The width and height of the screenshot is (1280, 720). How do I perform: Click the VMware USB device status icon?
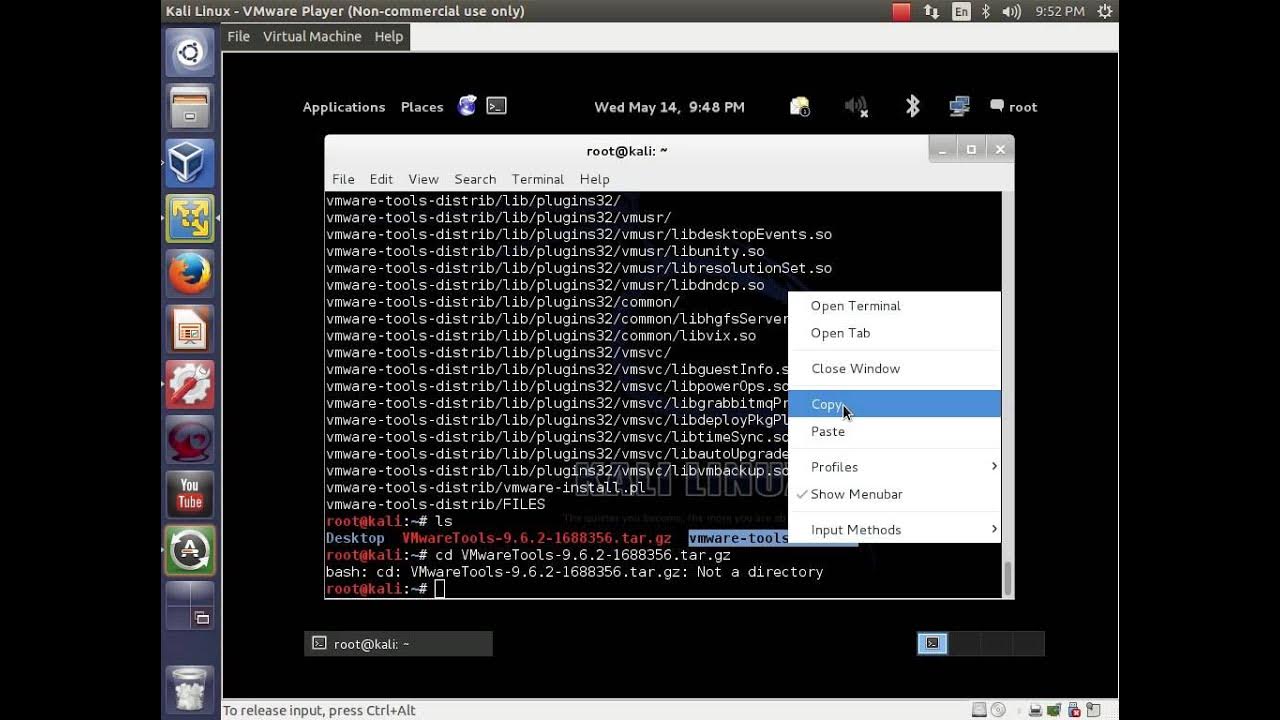1073,710
